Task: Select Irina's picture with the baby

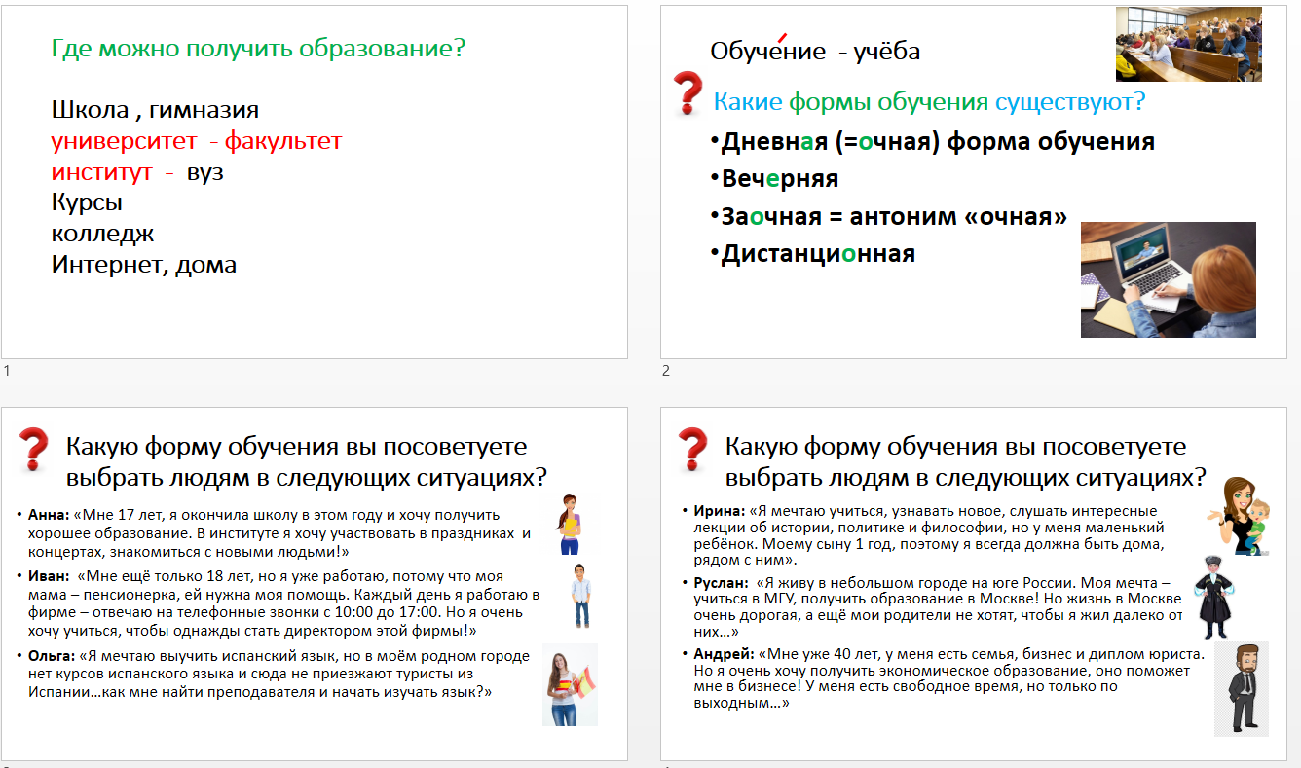Action: coord(1236,515)
